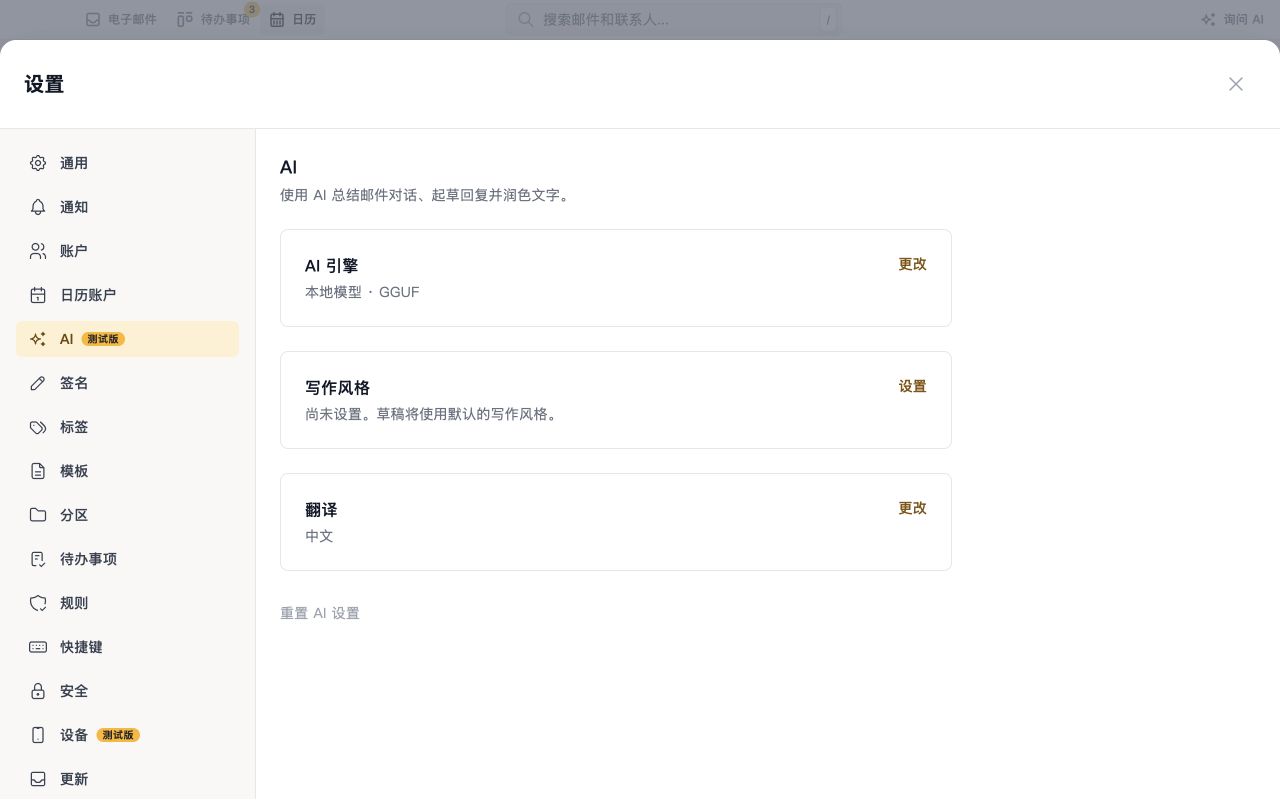Open the 待办事项 settings section
This screenshot has height=800, width=1280.
tap(127, 559)
